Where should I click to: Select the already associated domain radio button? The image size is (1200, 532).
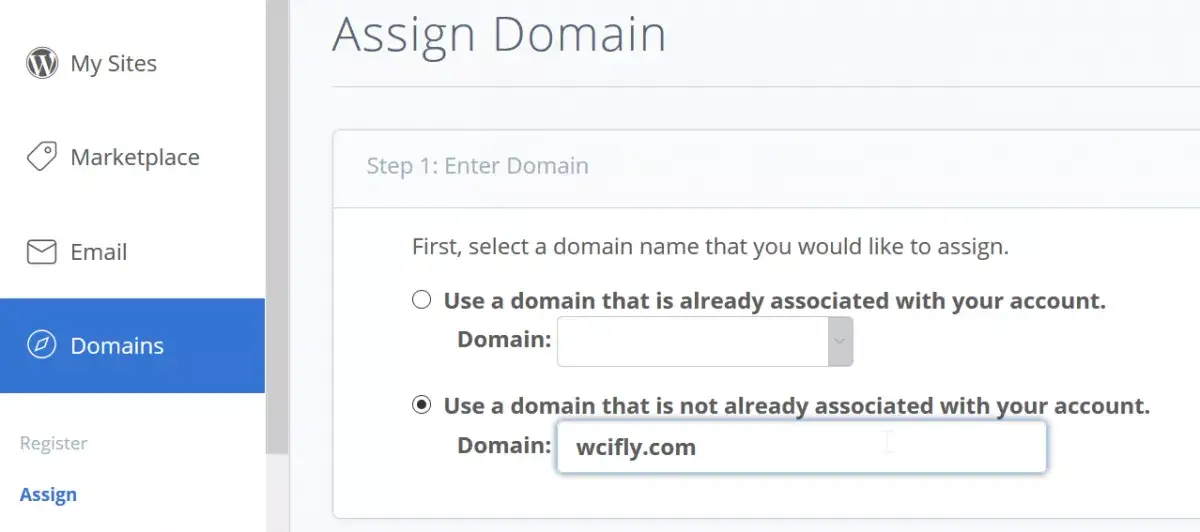pos(422,300)
